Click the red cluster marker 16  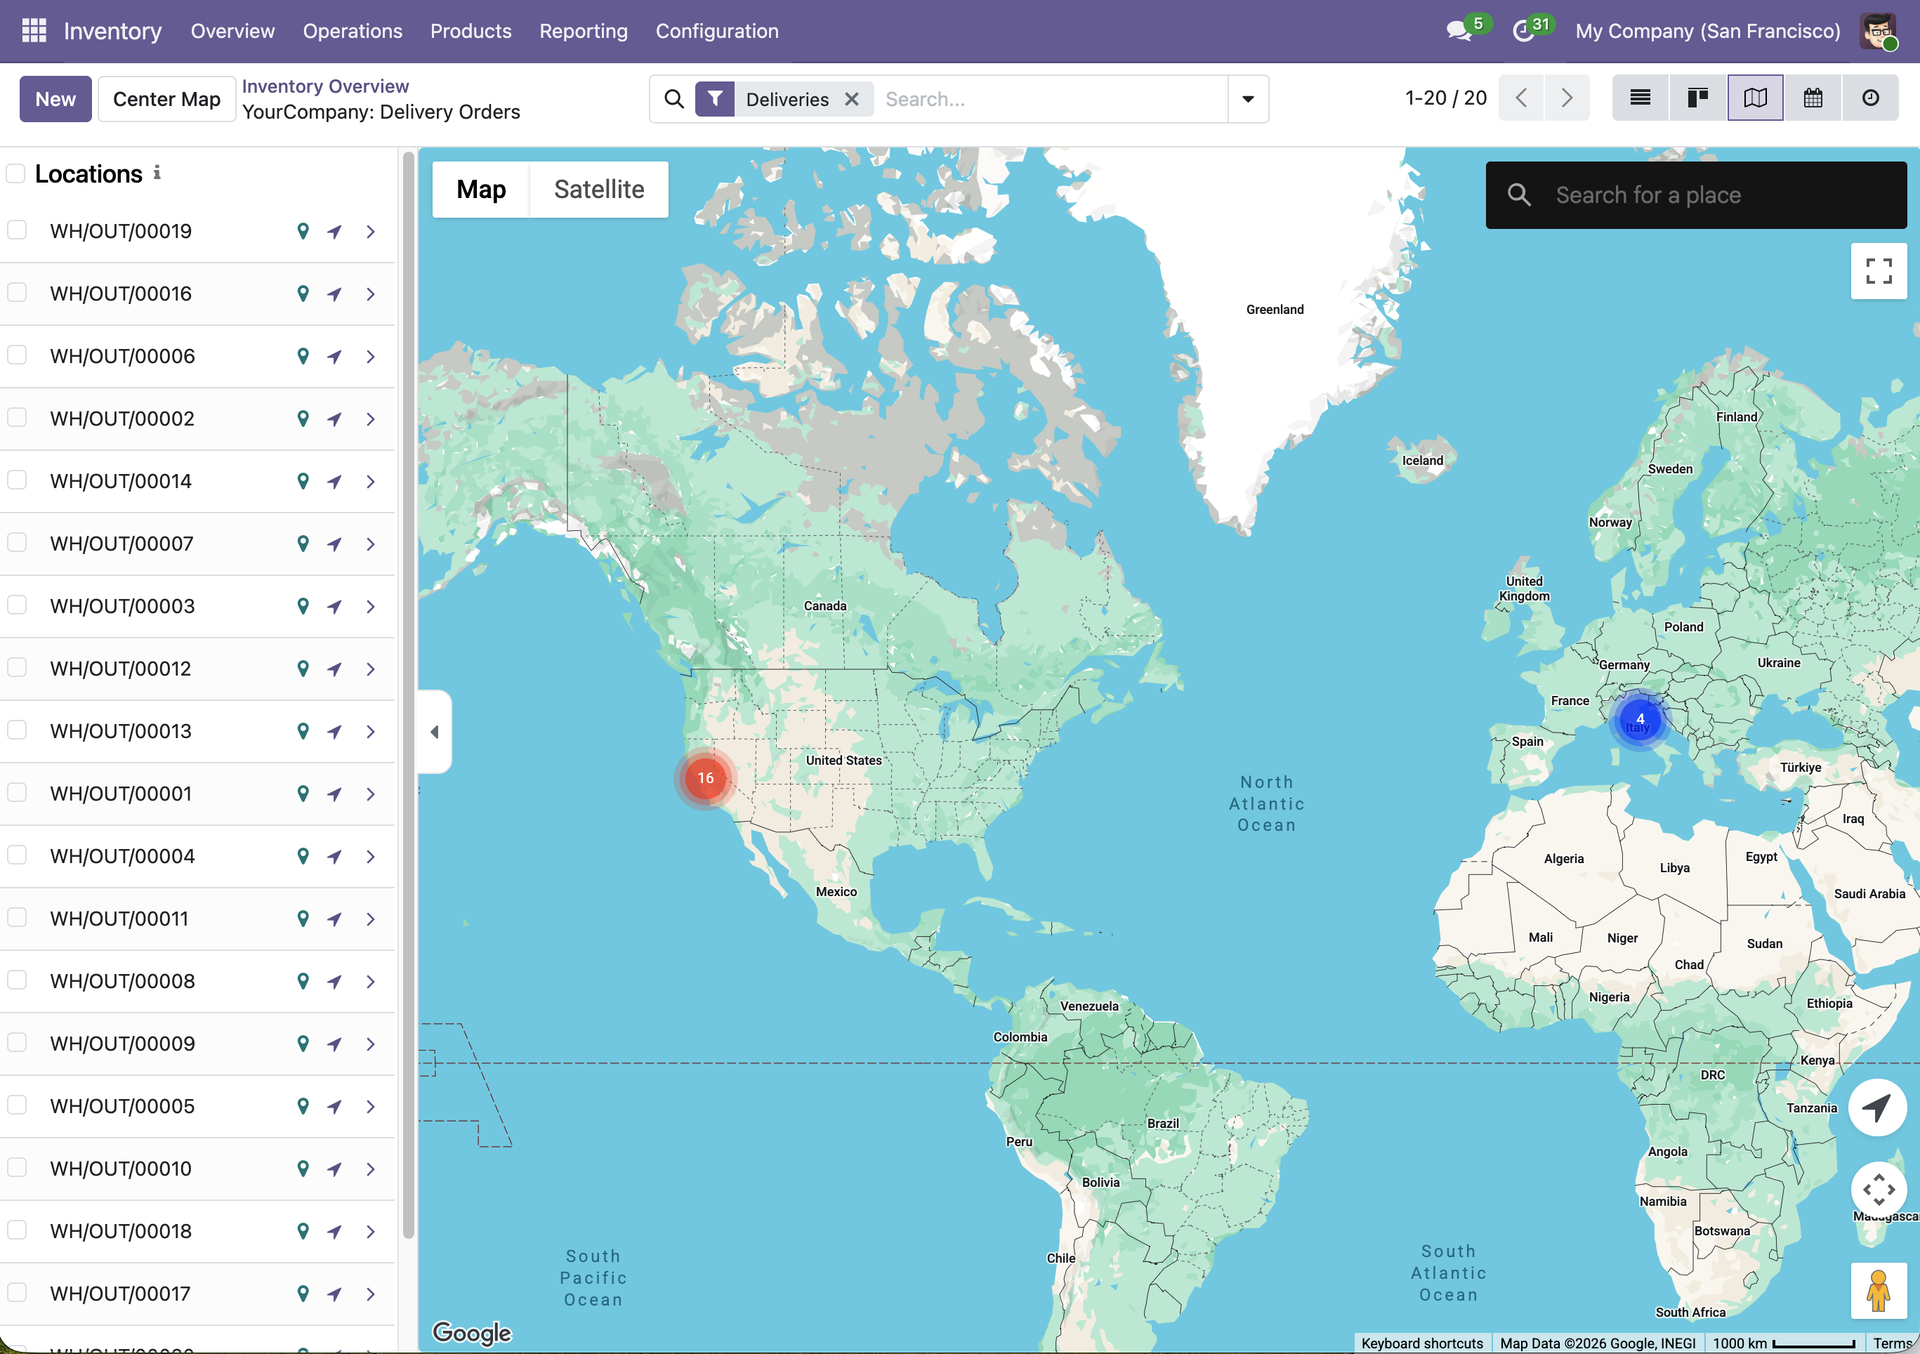pyautogui.click(x=705, y=778)
